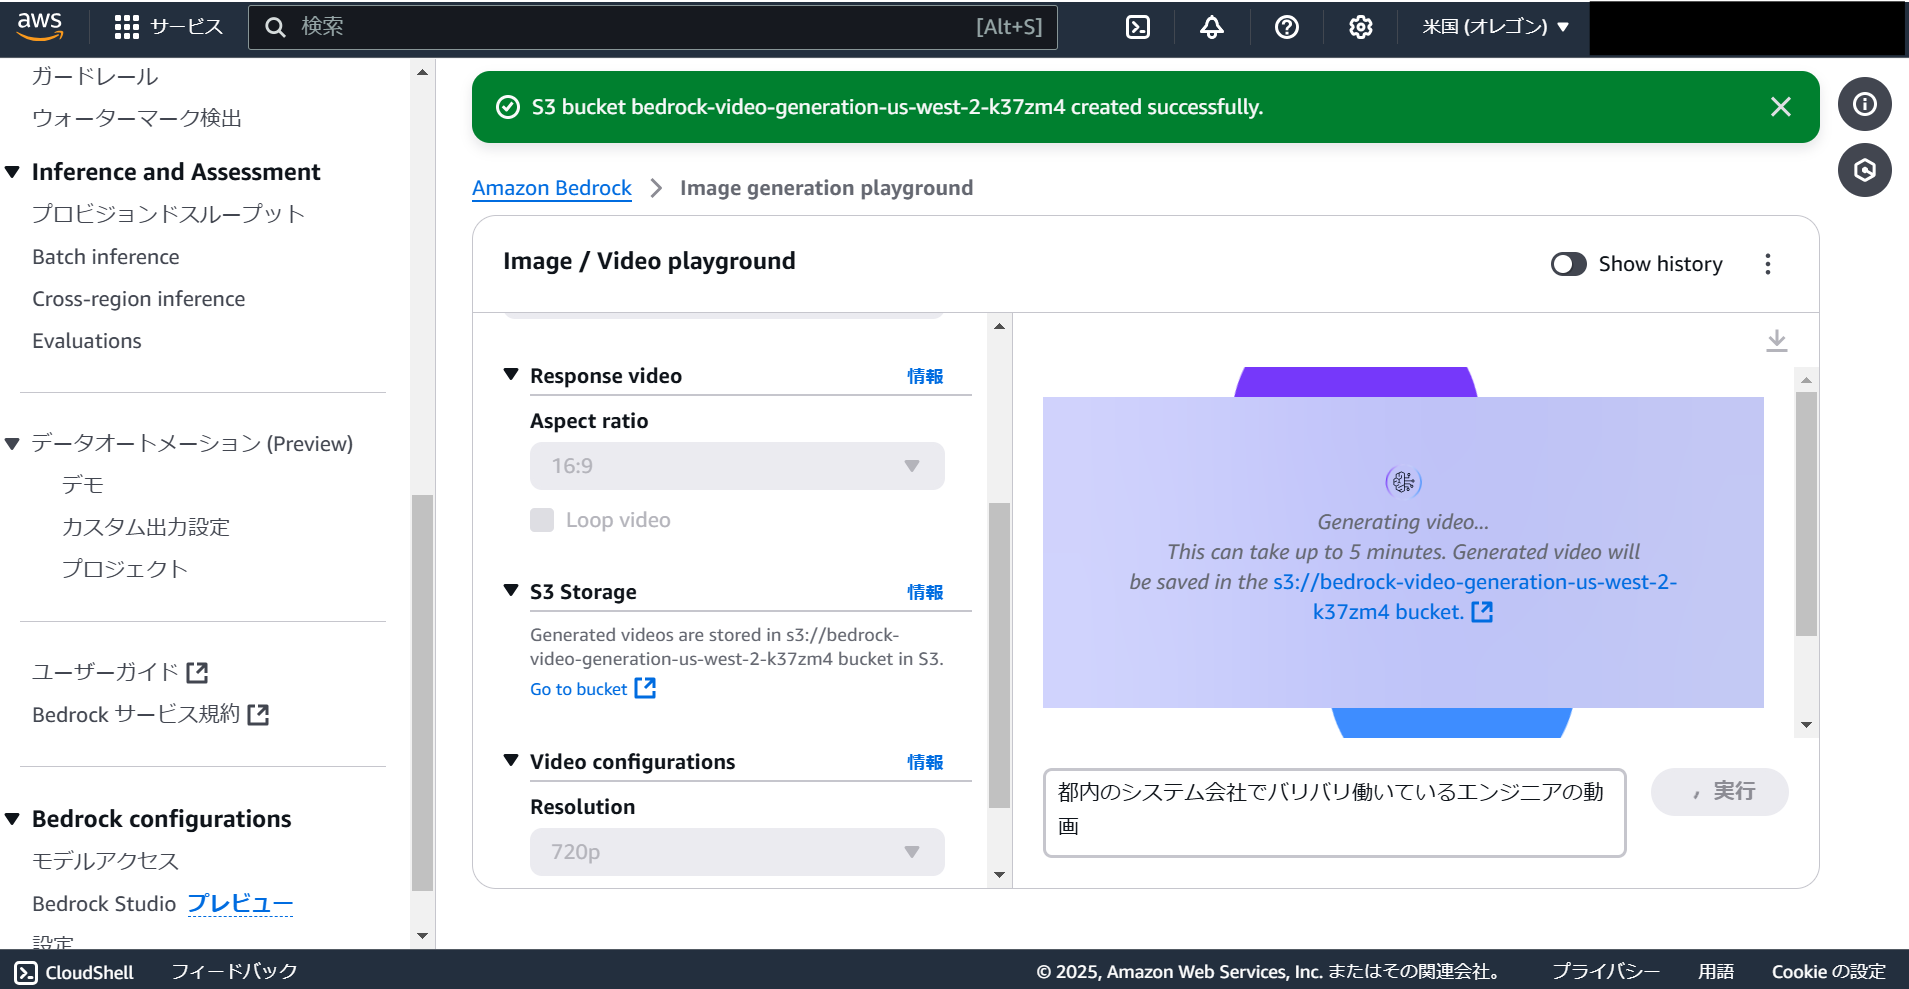Open the settings gear in top bar
Screen dimensions: 1909x989
[x=1361, y=27]
